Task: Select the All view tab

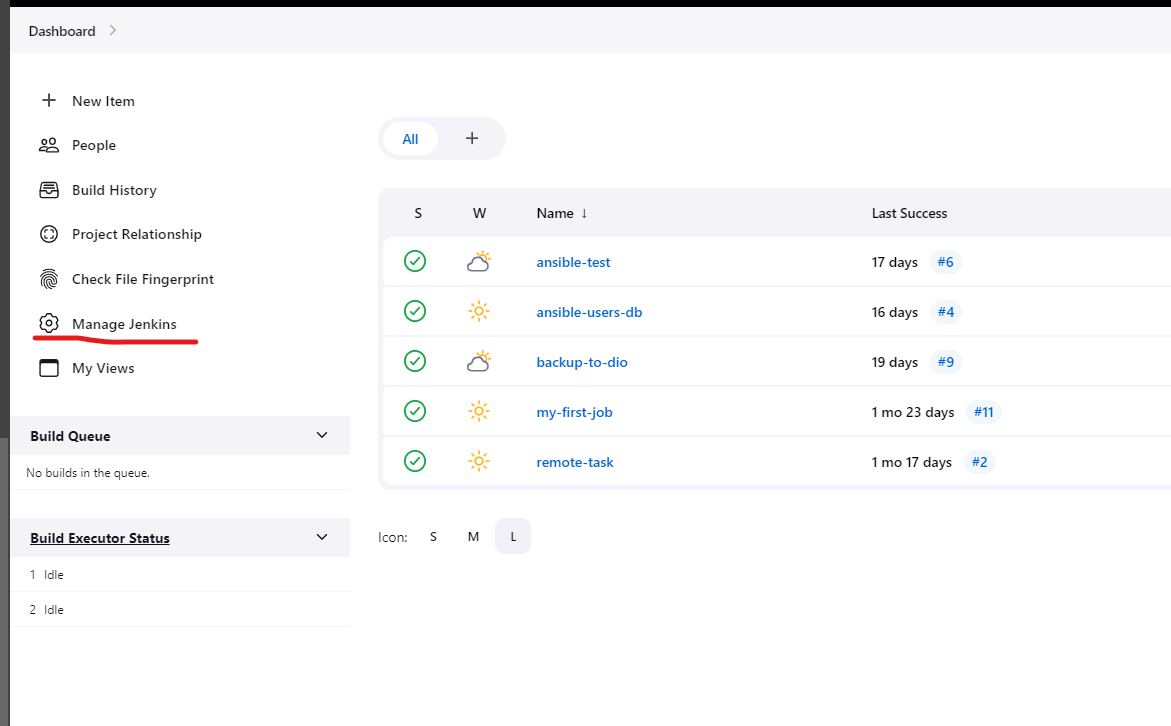Action: pyautogui.click(x=410, y=139)
